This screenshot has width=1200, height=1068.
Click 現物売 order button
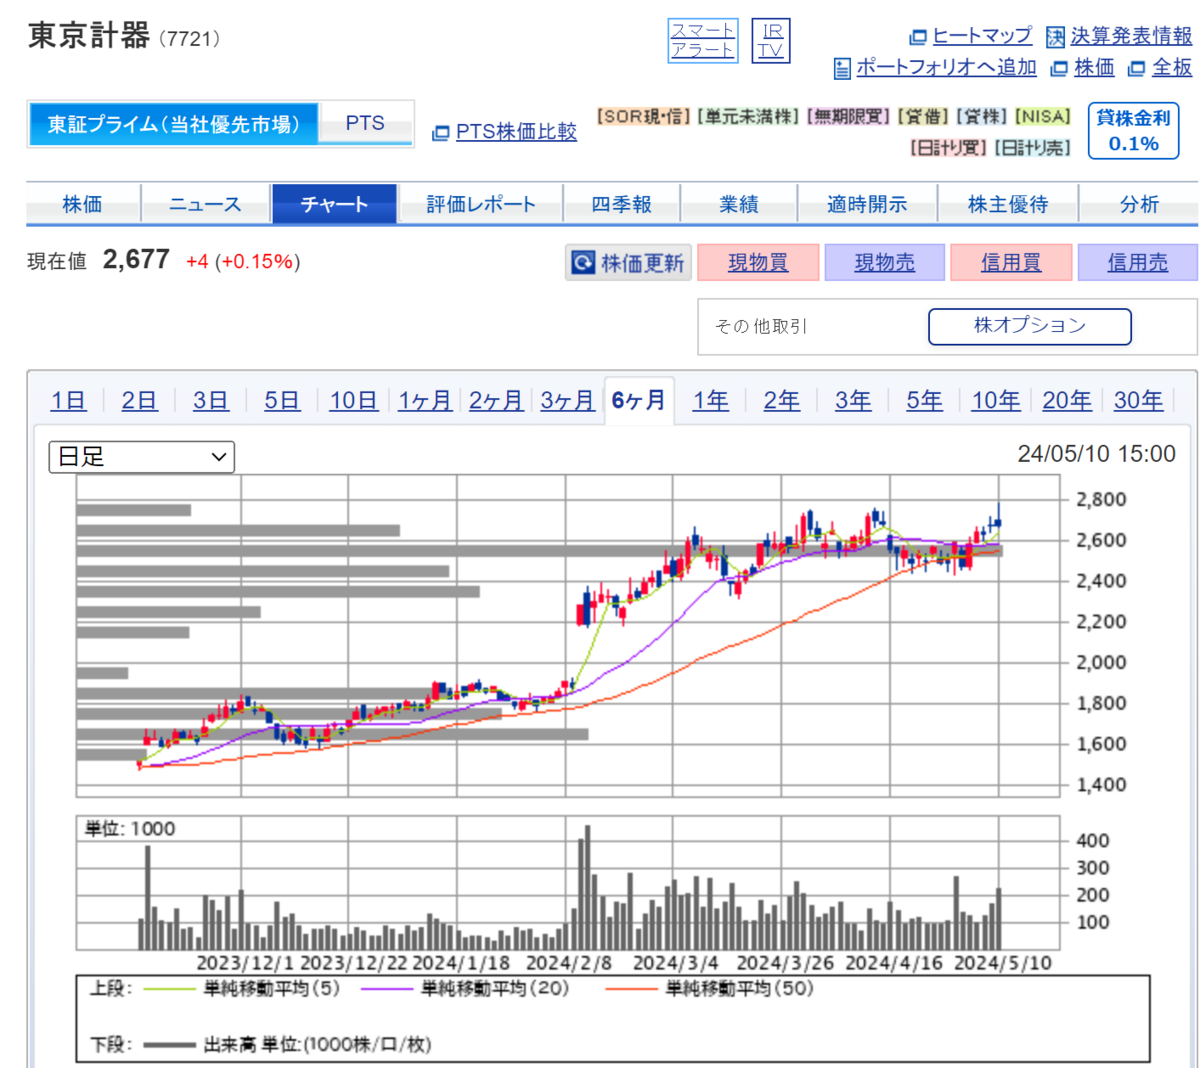click(x=885, y=262)
